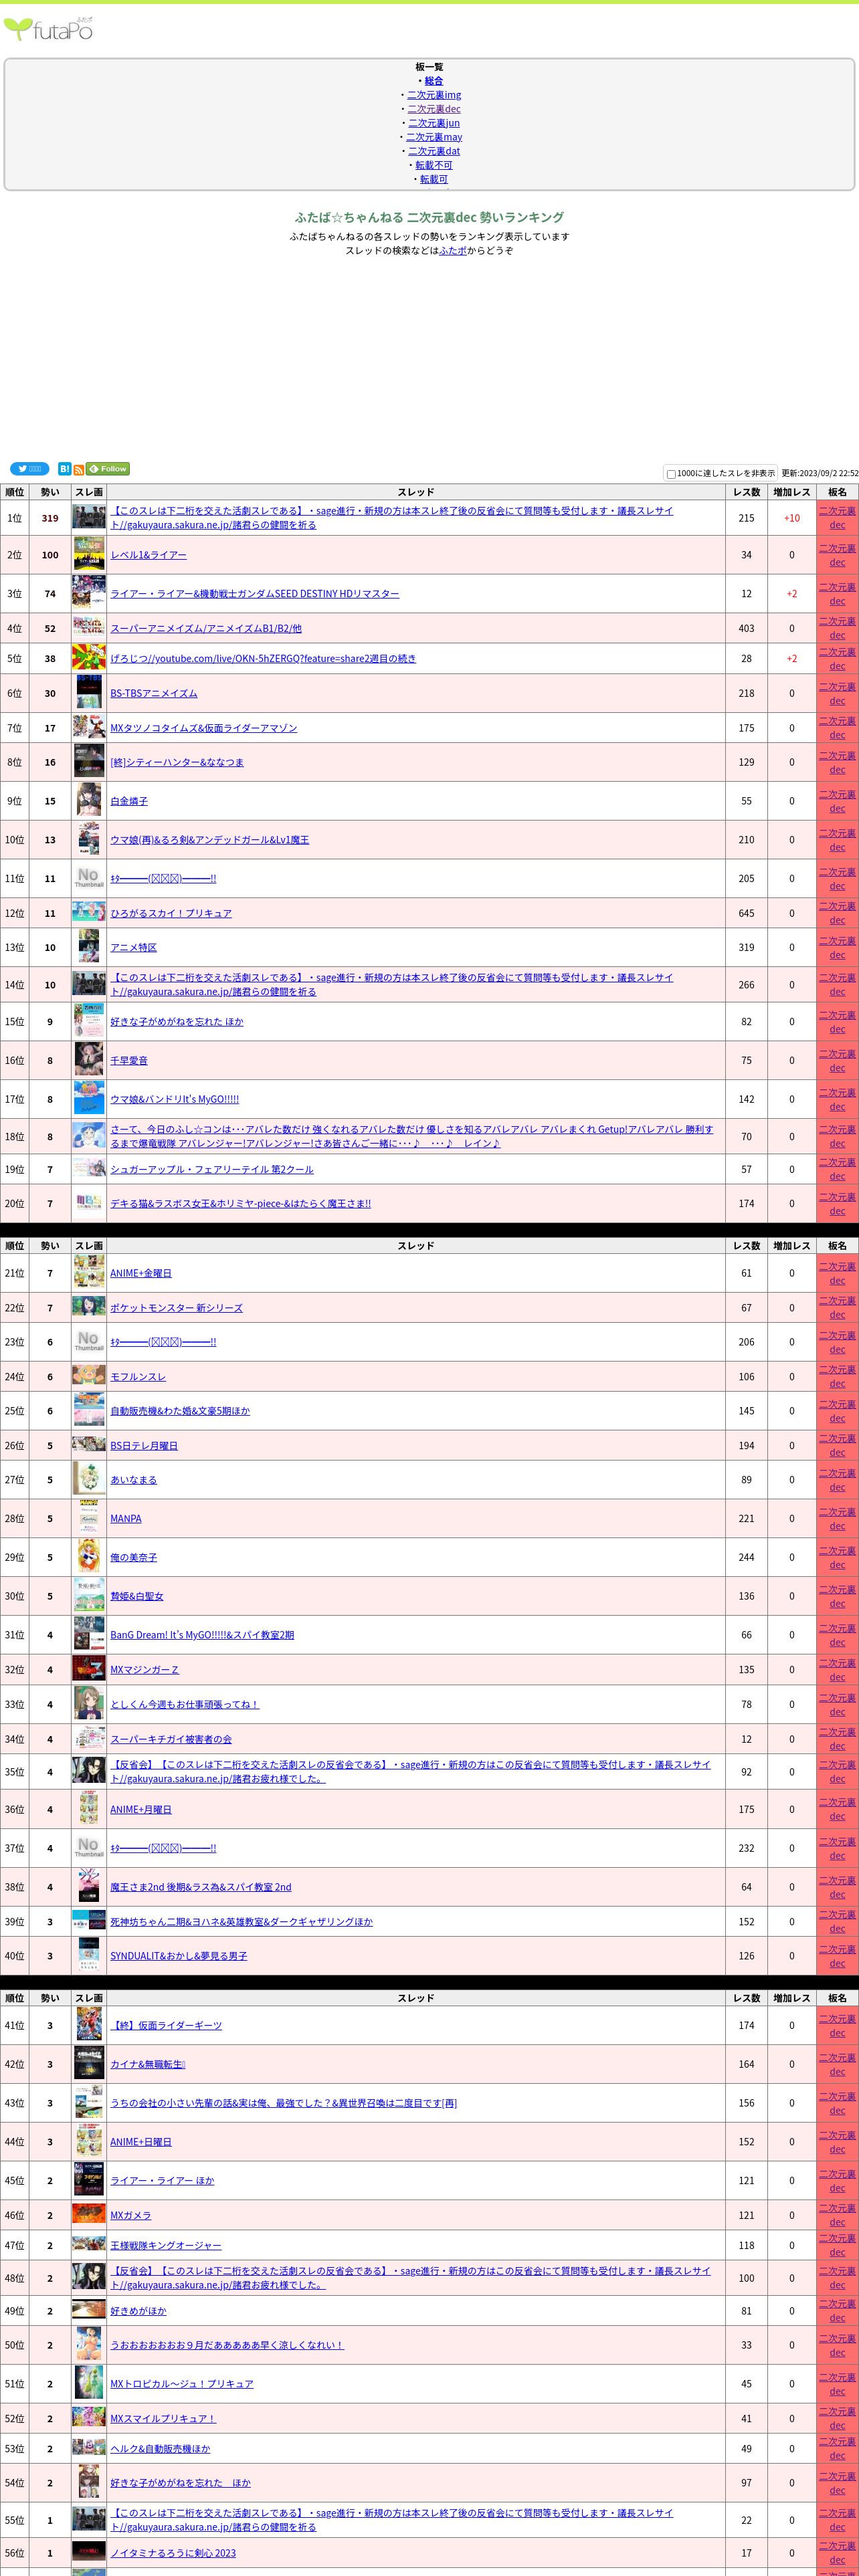Click thumbnail for 俺の美奈子 thread
Screen dimensions: 859x2576
tap(89, 1557)
